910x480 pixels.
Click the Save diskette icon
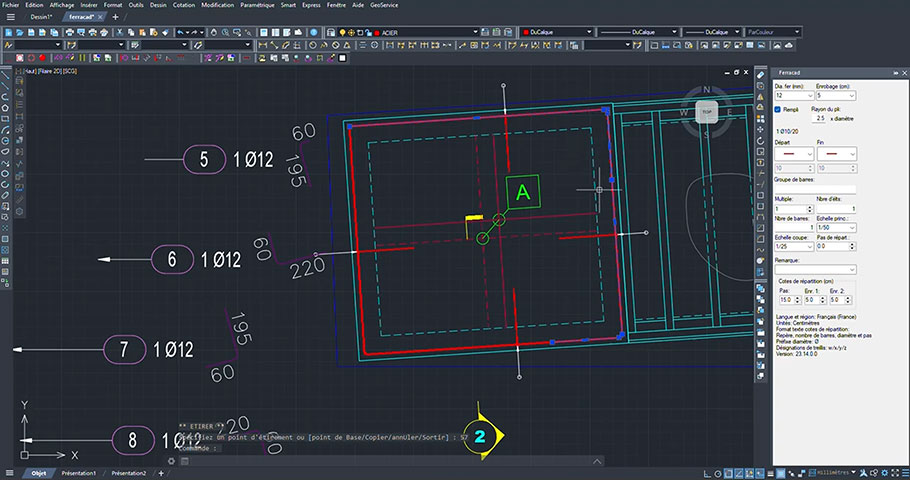pos(31,33)
